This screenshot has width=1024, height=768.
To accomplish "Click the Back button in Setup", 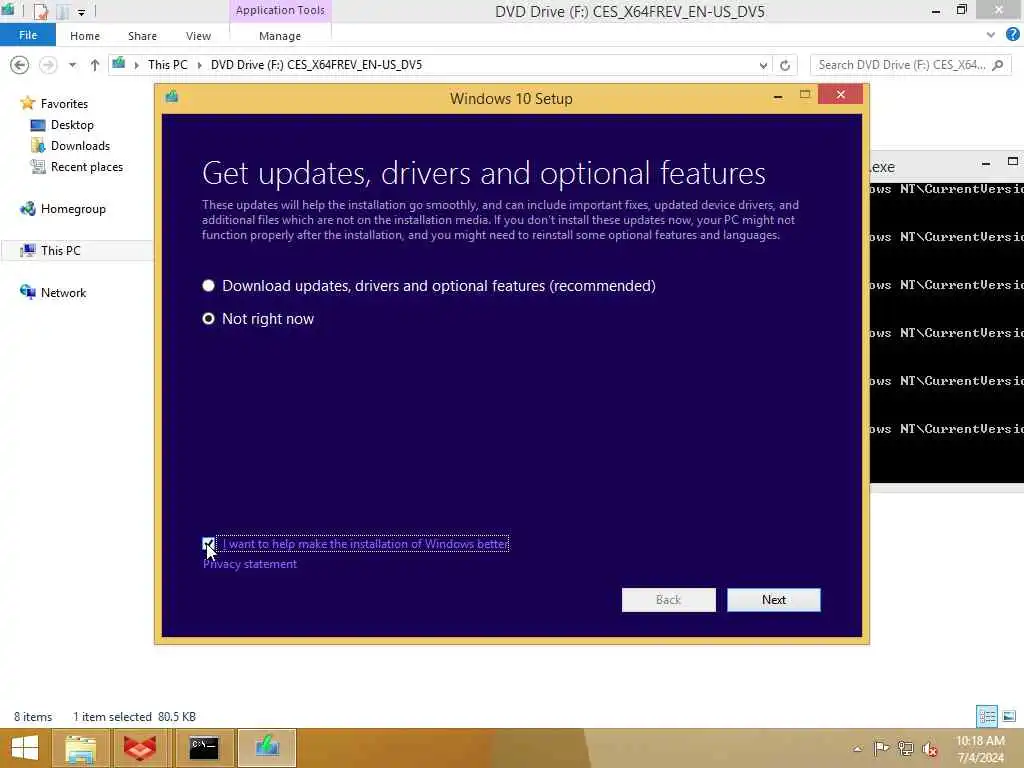I will point(668,600).
